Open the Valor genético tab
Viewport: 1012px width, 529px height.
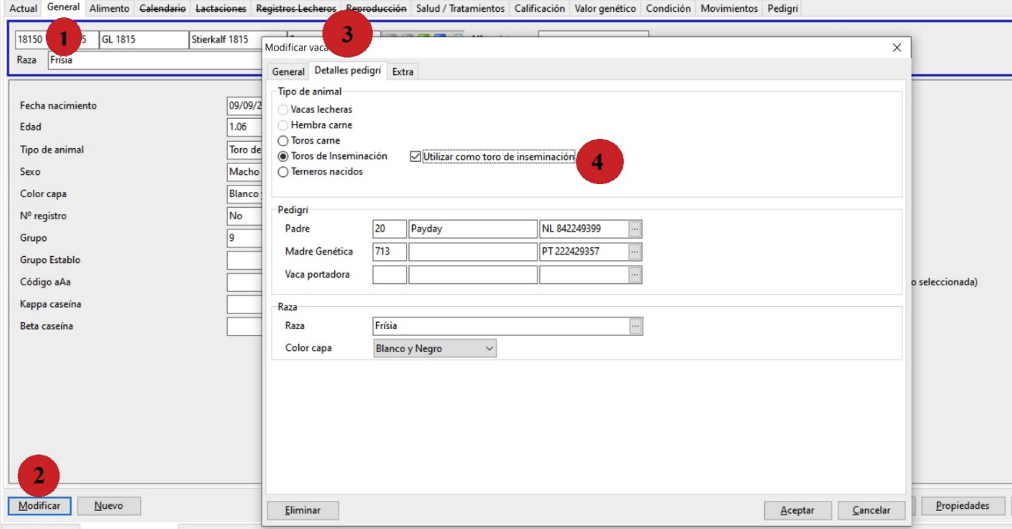click(x=605, y=8)
